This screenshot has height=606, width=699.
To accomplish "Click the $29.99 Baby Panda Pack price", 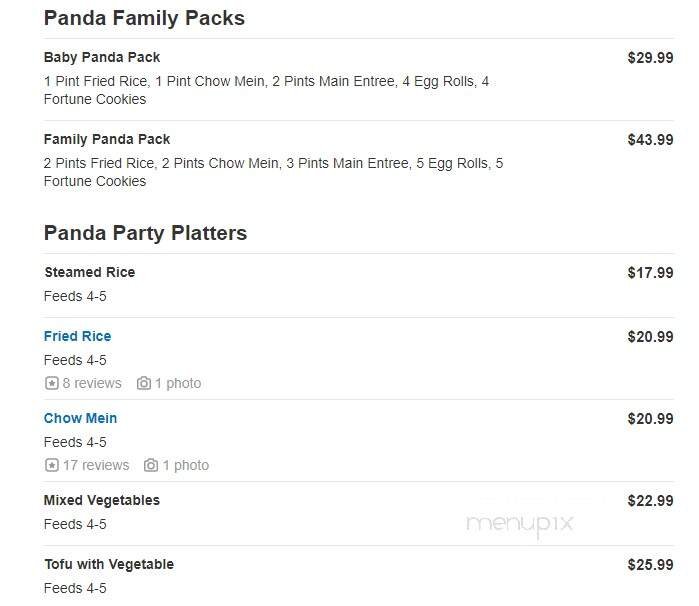I will 650,58.
